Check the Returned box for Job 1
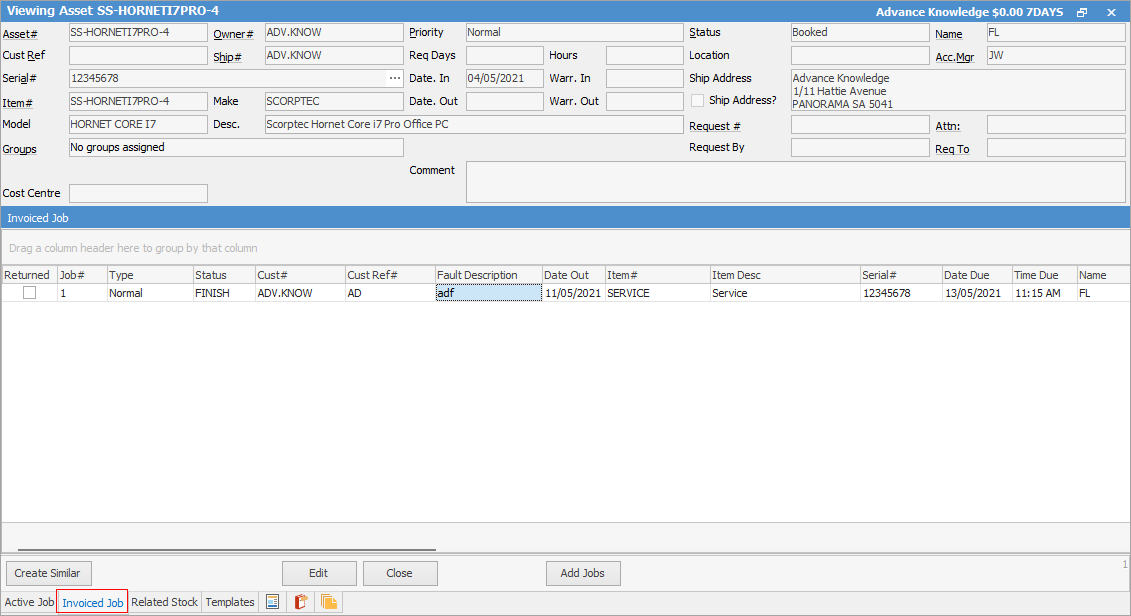This screenshot has width=1131, height=616. 29,292
